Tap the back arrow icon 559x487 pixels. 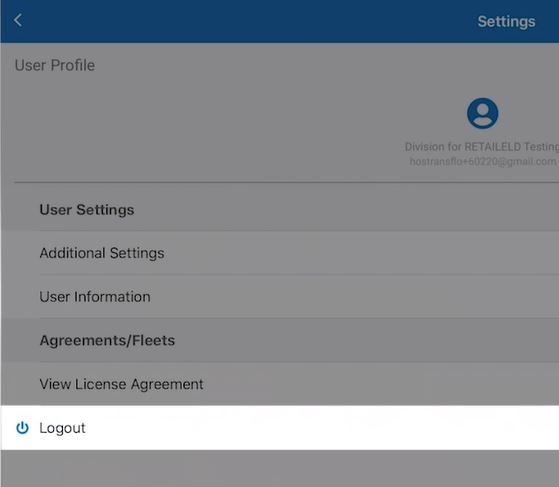point(18,20)
